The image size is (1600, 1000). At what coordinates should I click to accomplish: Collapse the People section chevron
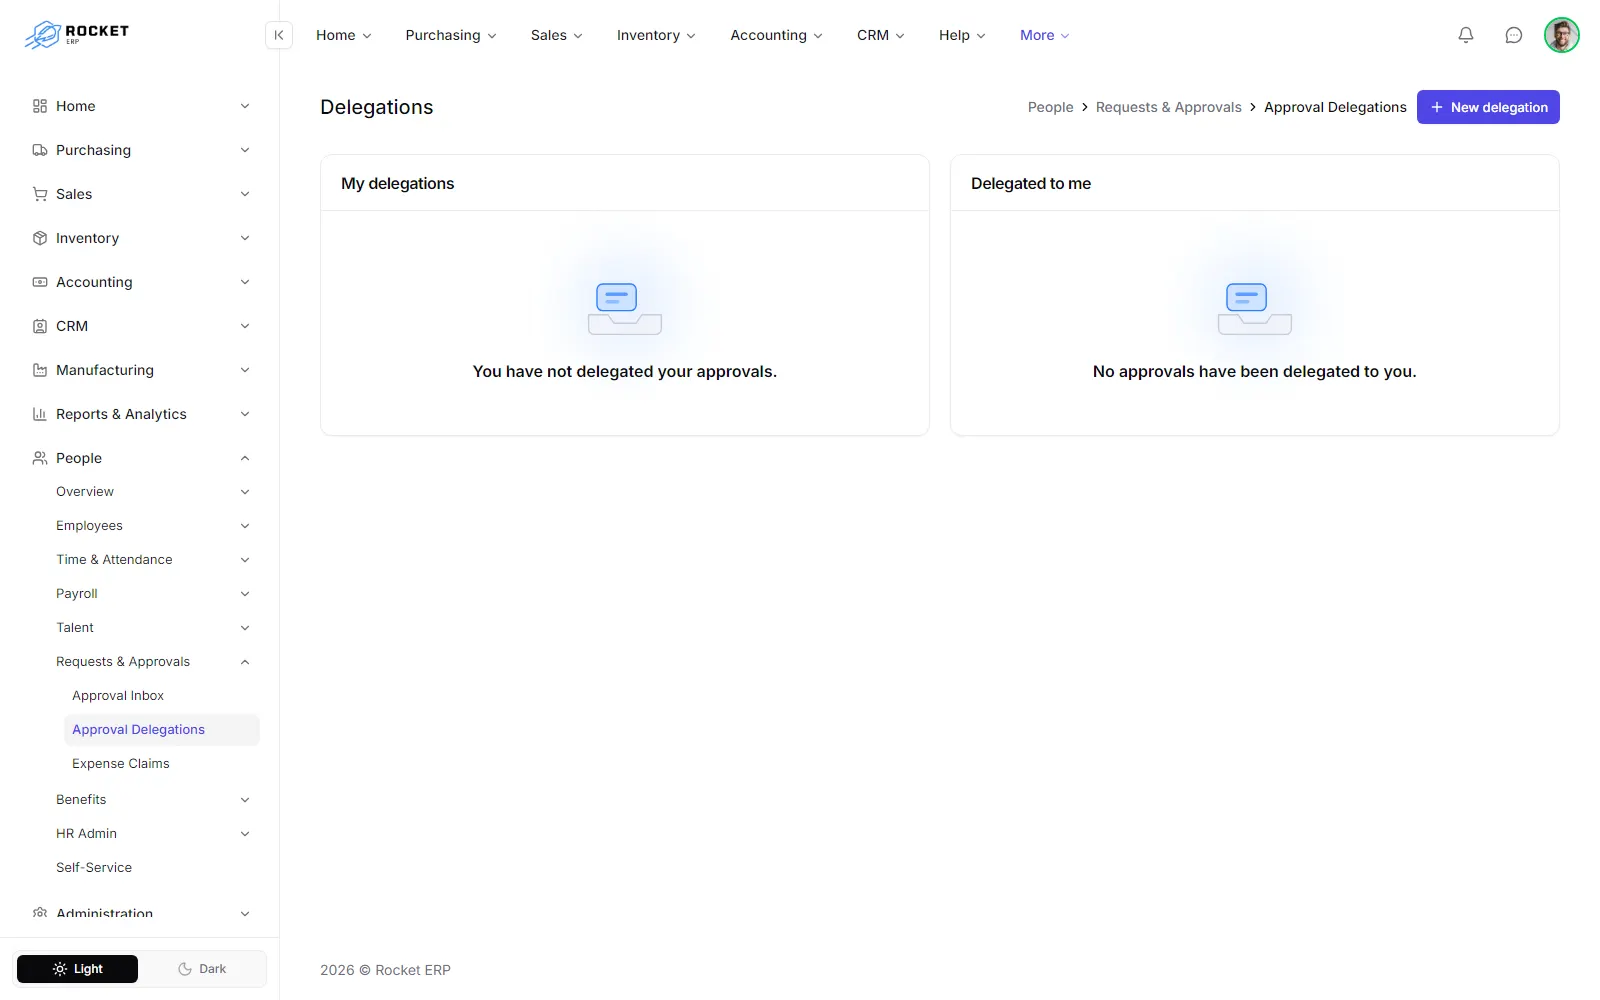[x=245, y=458]
